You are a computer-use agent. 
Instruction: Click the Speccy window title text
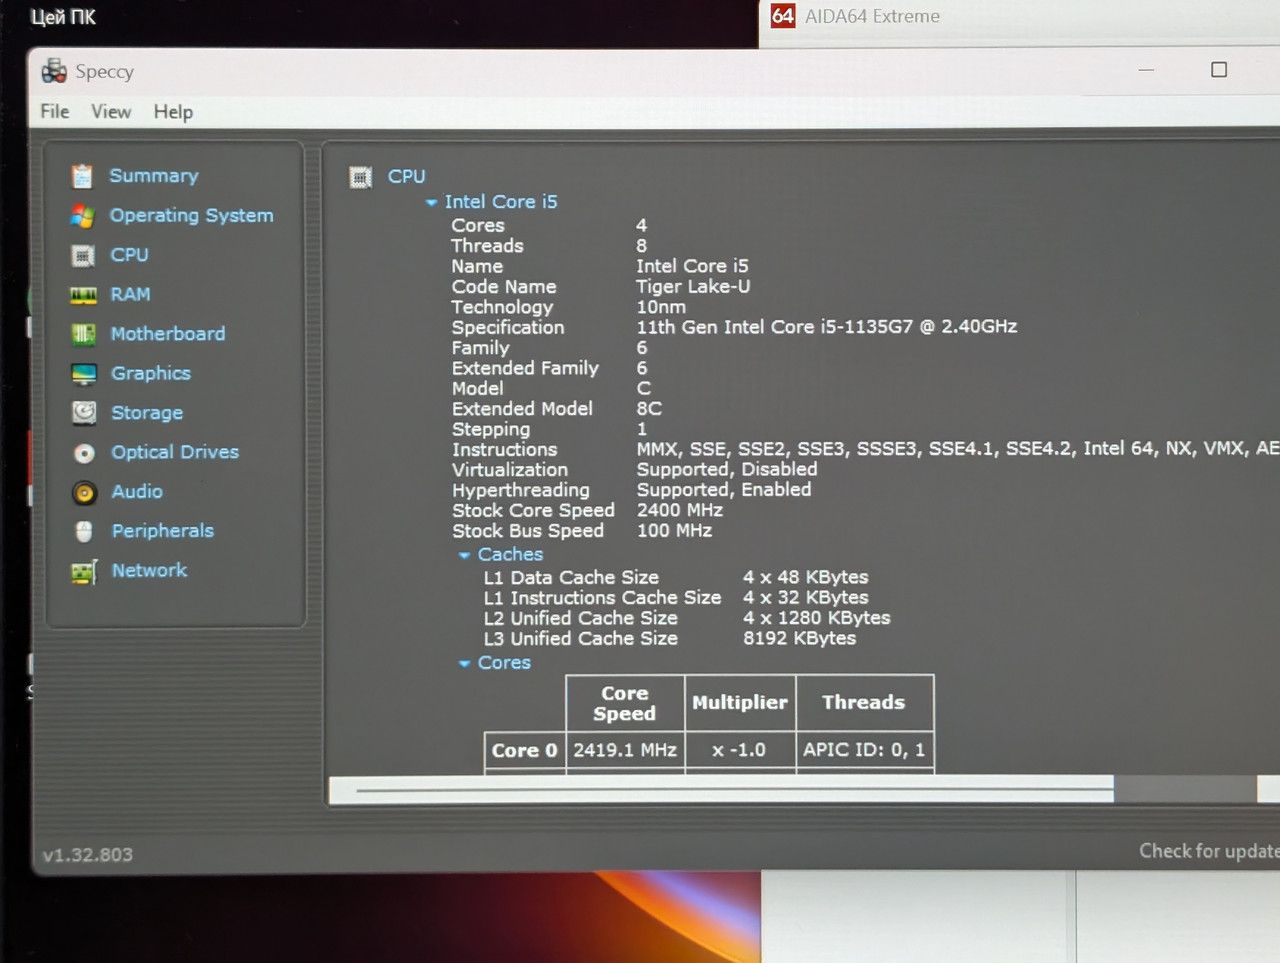coord(104,72)
